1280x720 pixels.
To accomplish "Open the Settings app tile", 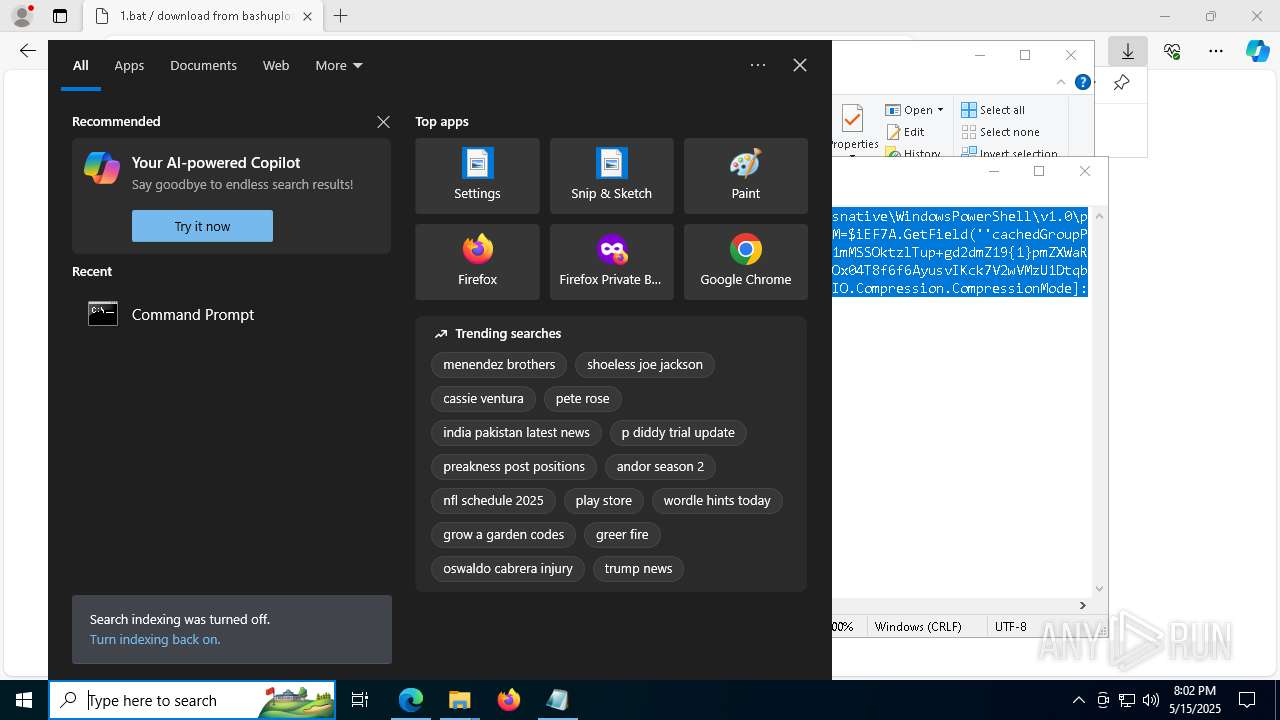I will point(477,176).
